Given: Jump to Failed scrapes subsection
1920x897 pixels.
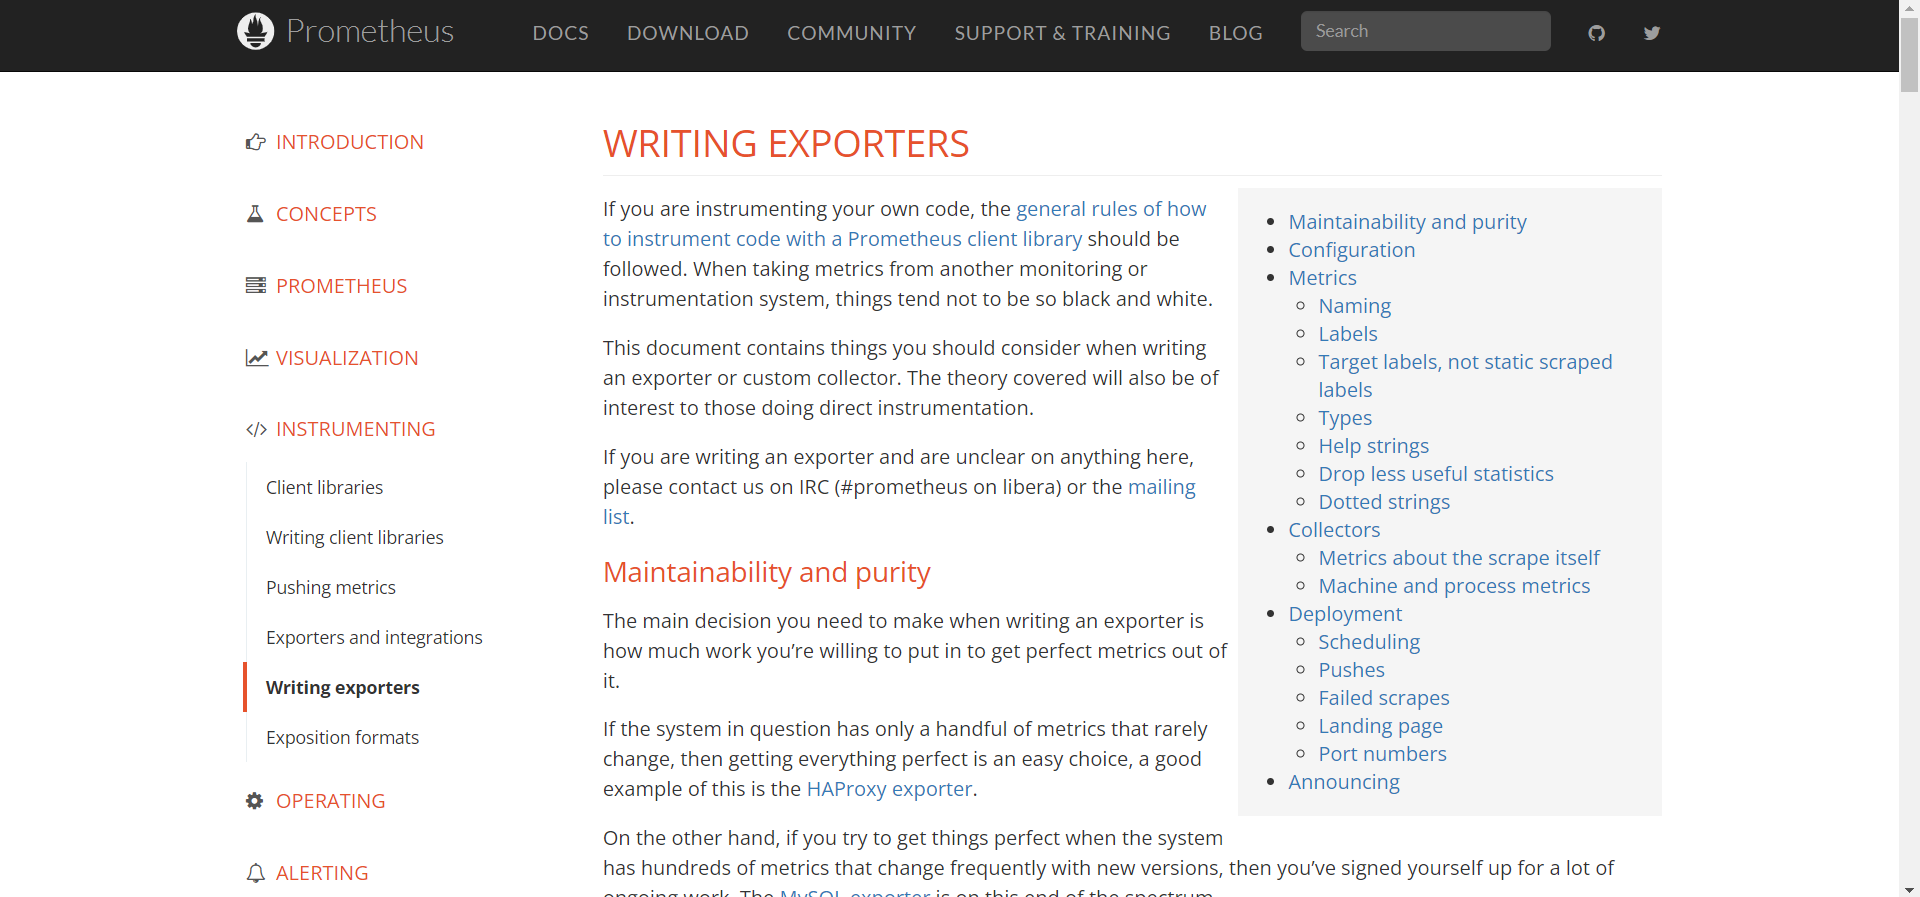Looking at the screenshot, I should (x=1385, y=698).
